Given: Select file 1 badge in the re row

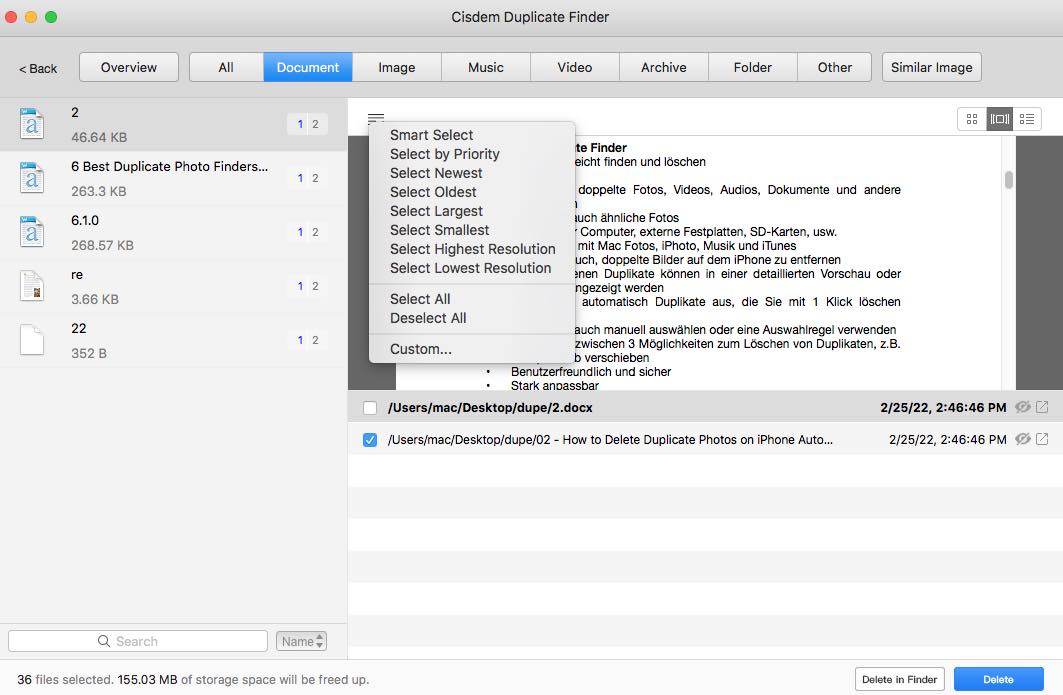Looking at the screenshot, I should coord(300,286).
